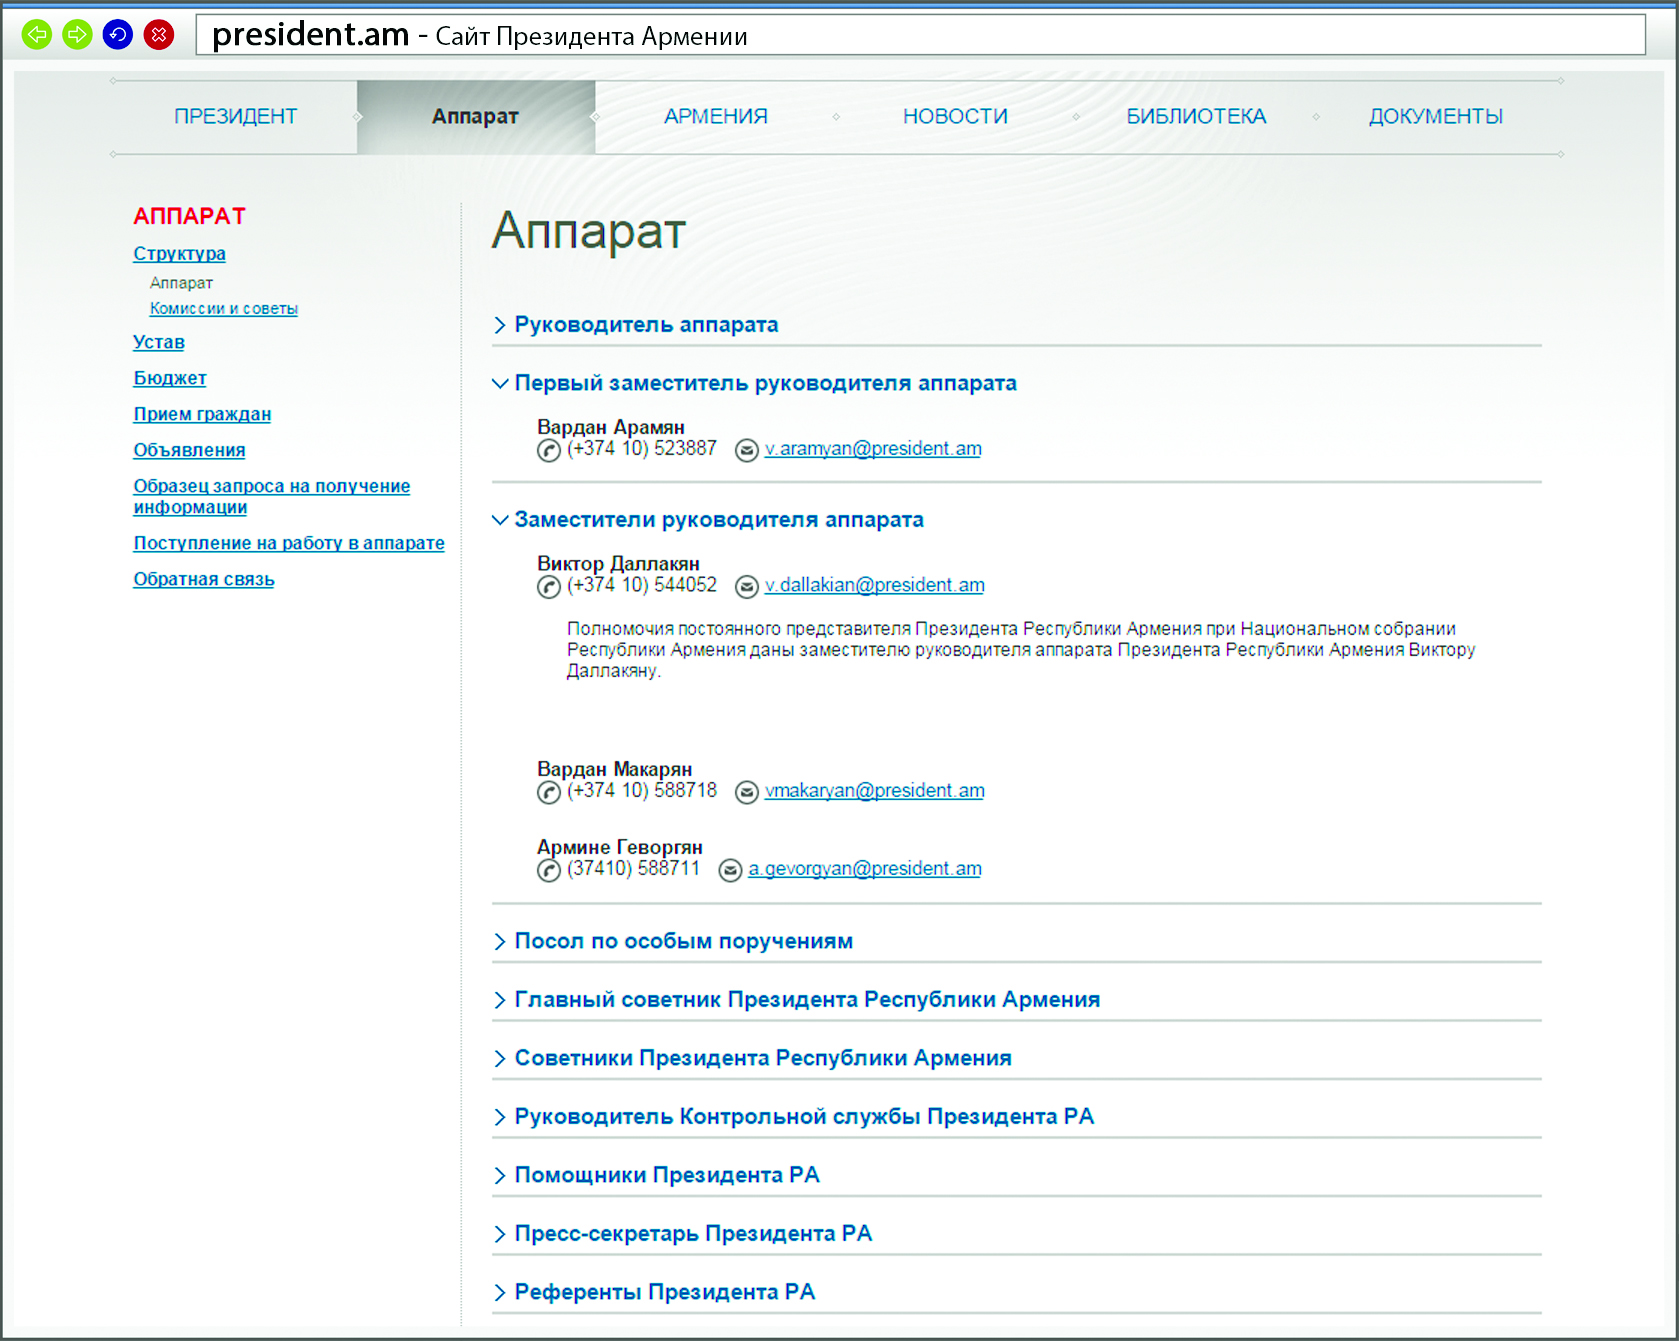Screen dimensions: 1679x1341
Task: Open Поступление на работу в аппарате link
Action: click(x=289, y=543)
